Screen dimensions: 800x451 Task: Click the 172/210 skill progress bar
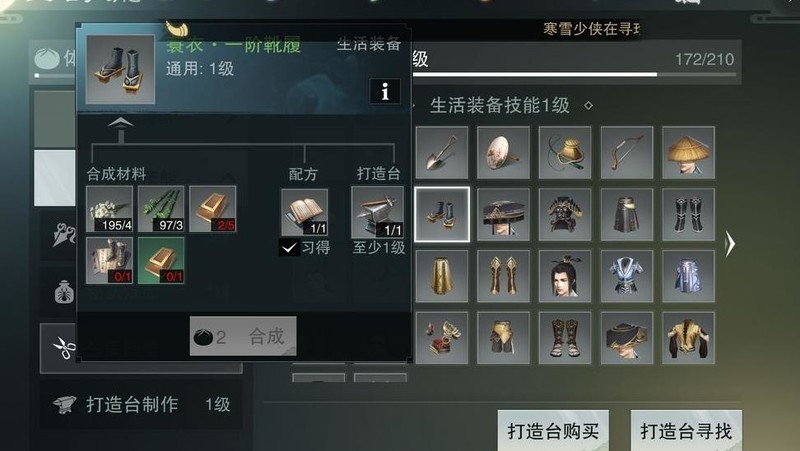(574, 75)
